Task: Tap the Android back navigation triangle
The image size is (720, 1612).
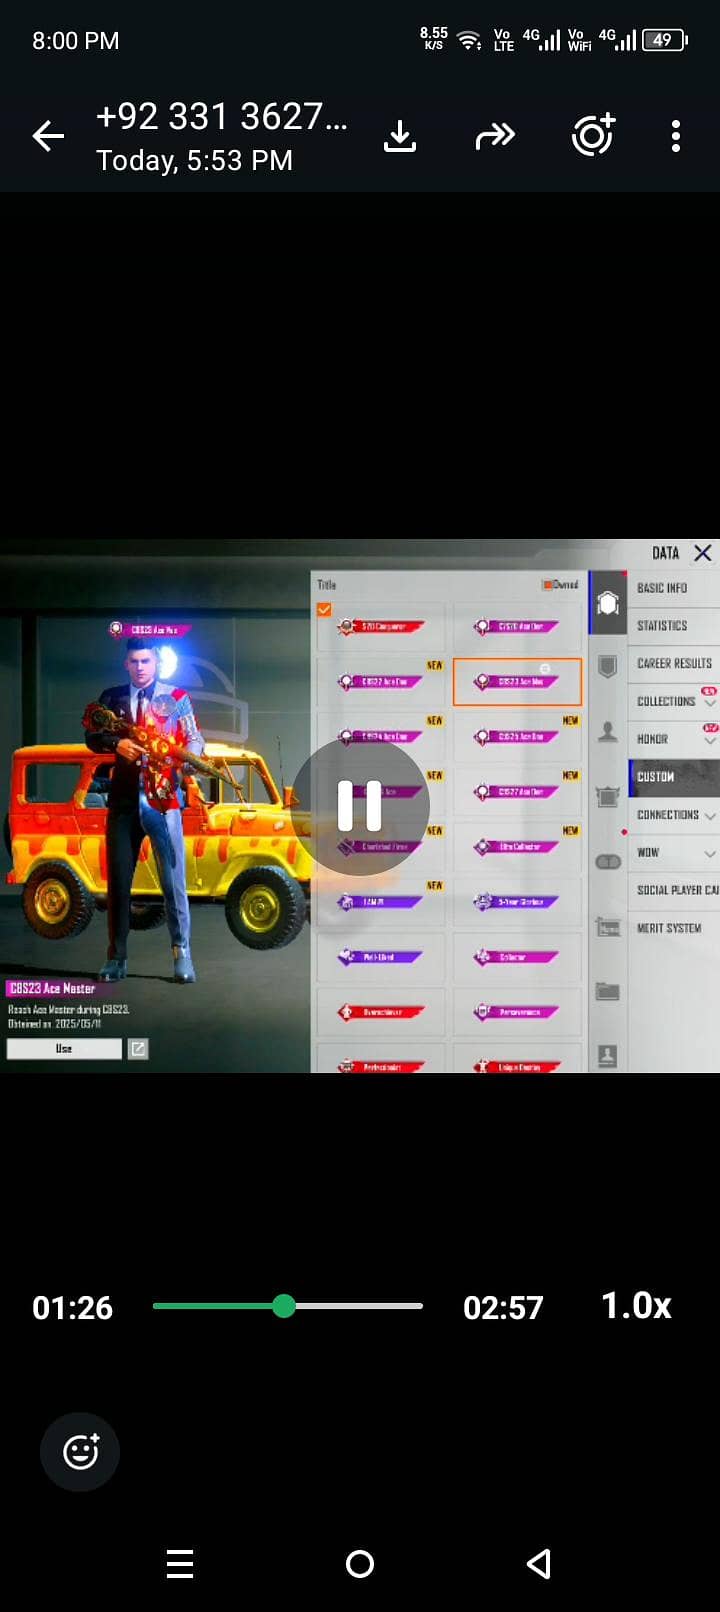Action: pos(539,1564)
